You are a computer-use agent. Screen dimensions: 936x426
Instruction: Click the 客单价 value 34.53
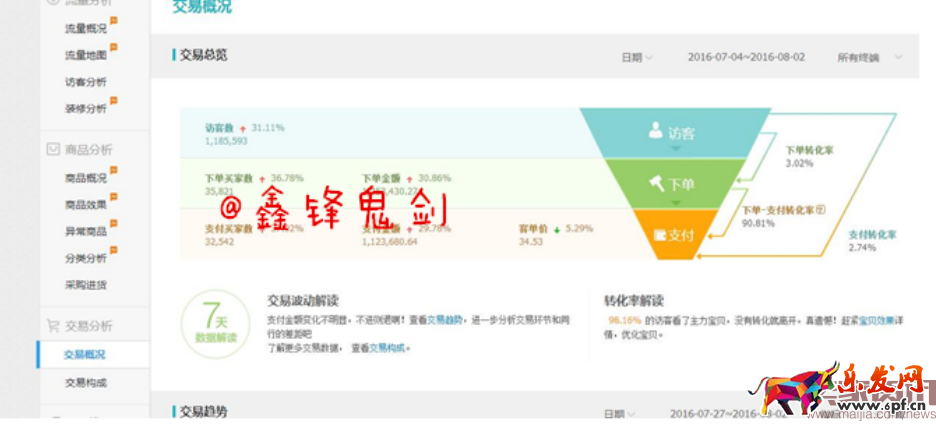pyautogui.click(x=531, y=242)
